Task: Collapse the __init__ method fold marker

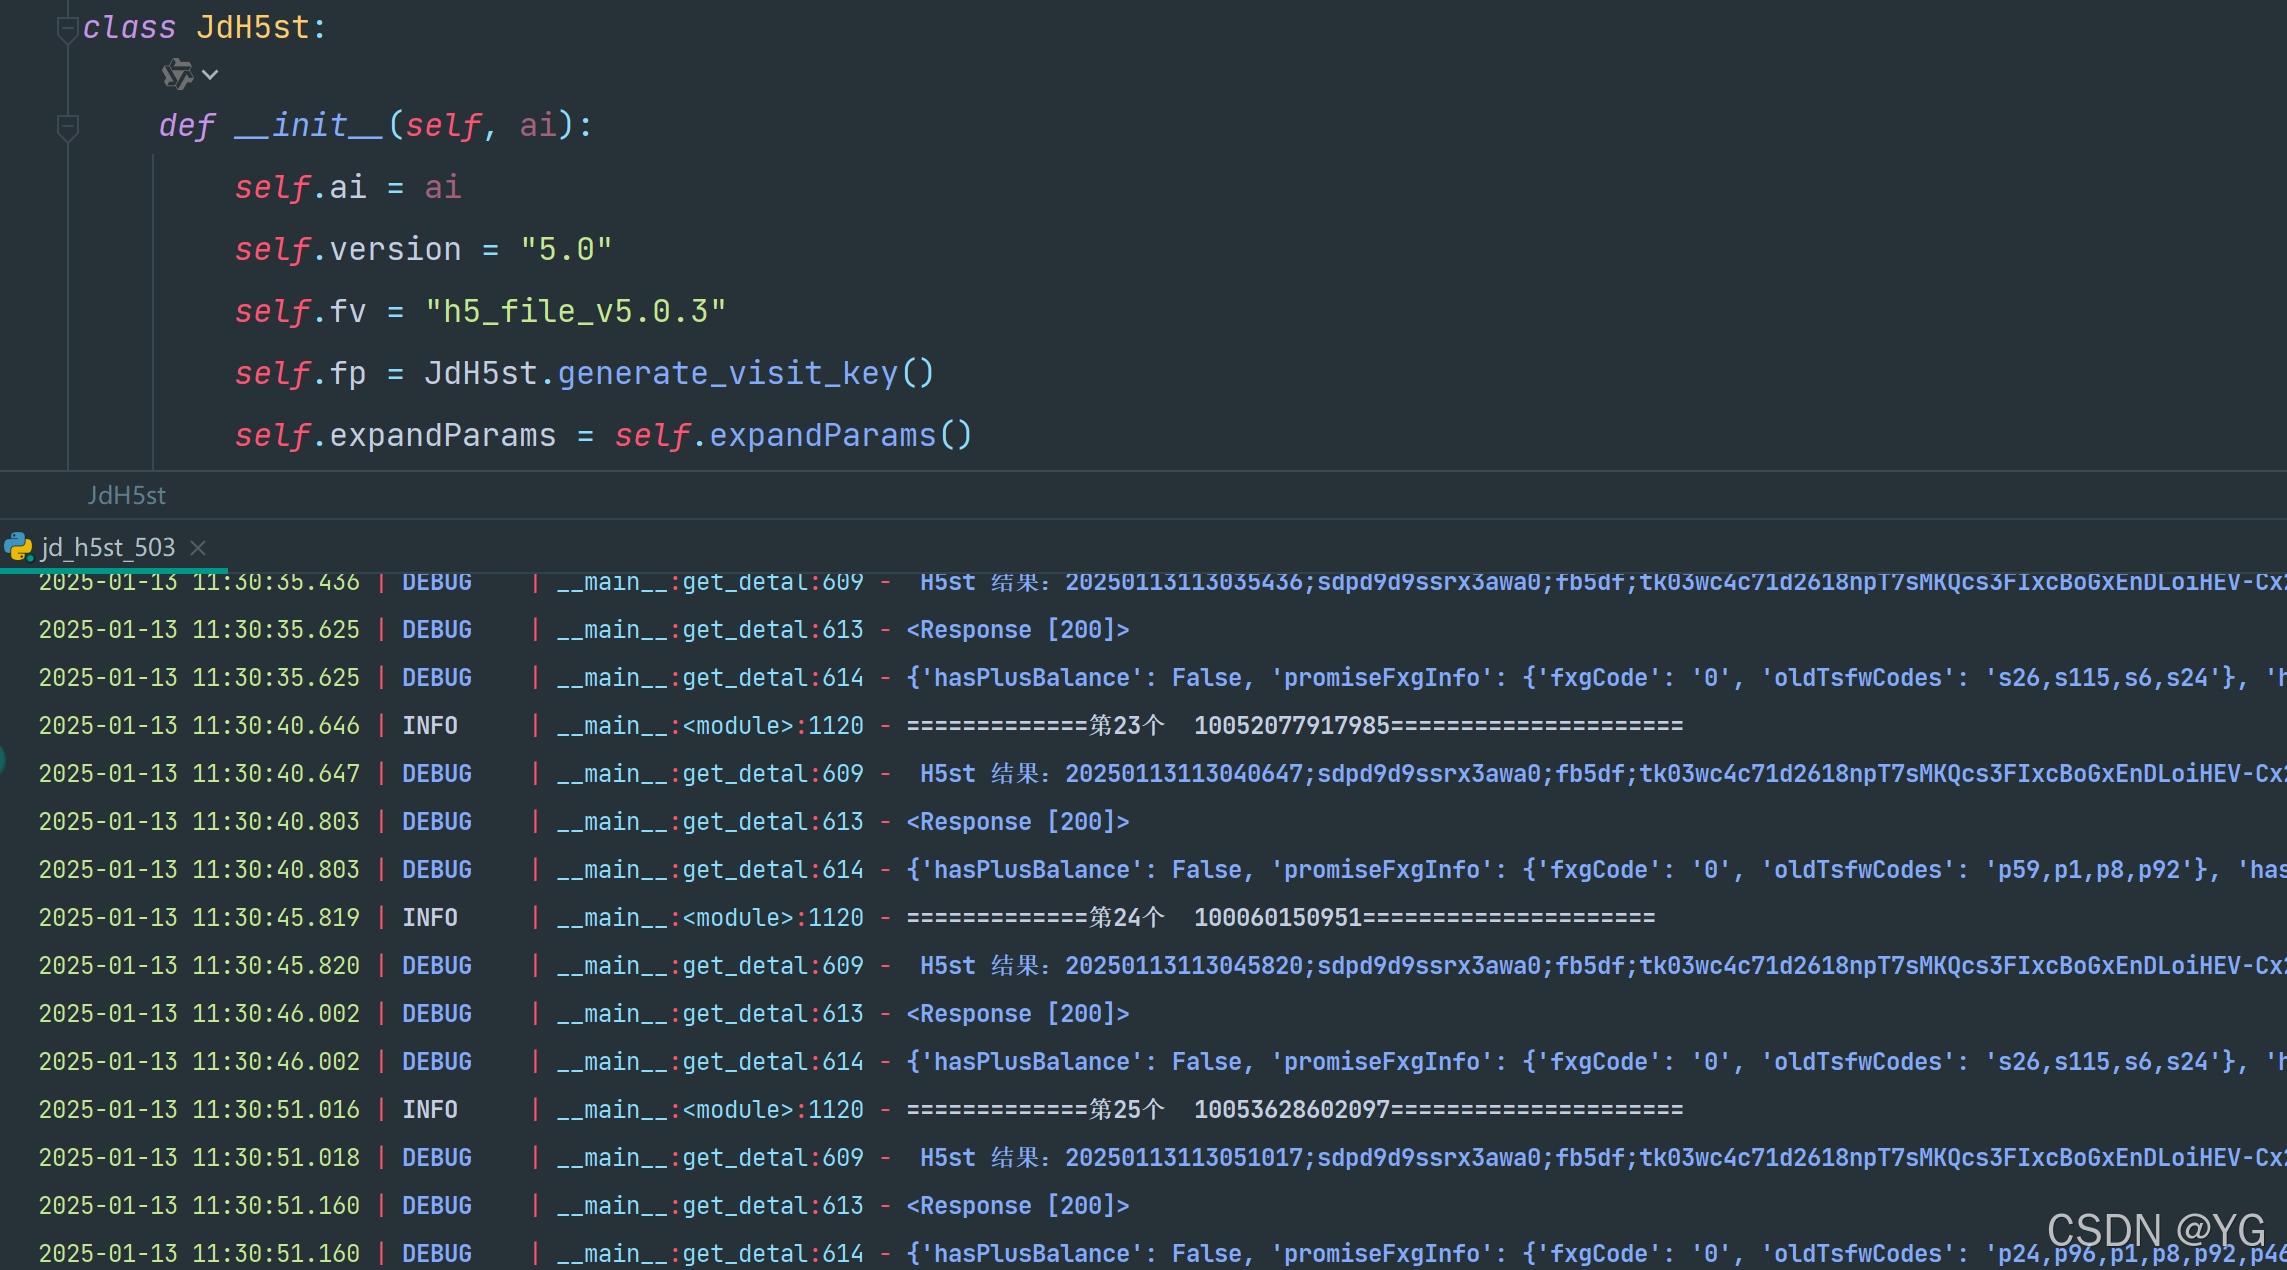Action: [67, 126]
